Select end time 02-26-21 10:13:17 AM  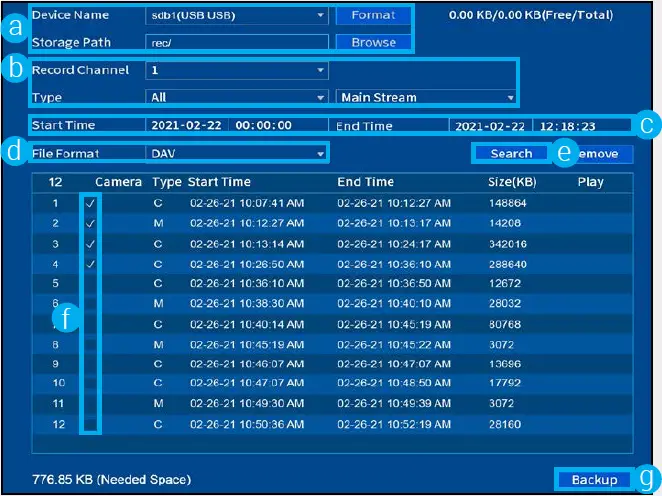(x=394, y=223)
